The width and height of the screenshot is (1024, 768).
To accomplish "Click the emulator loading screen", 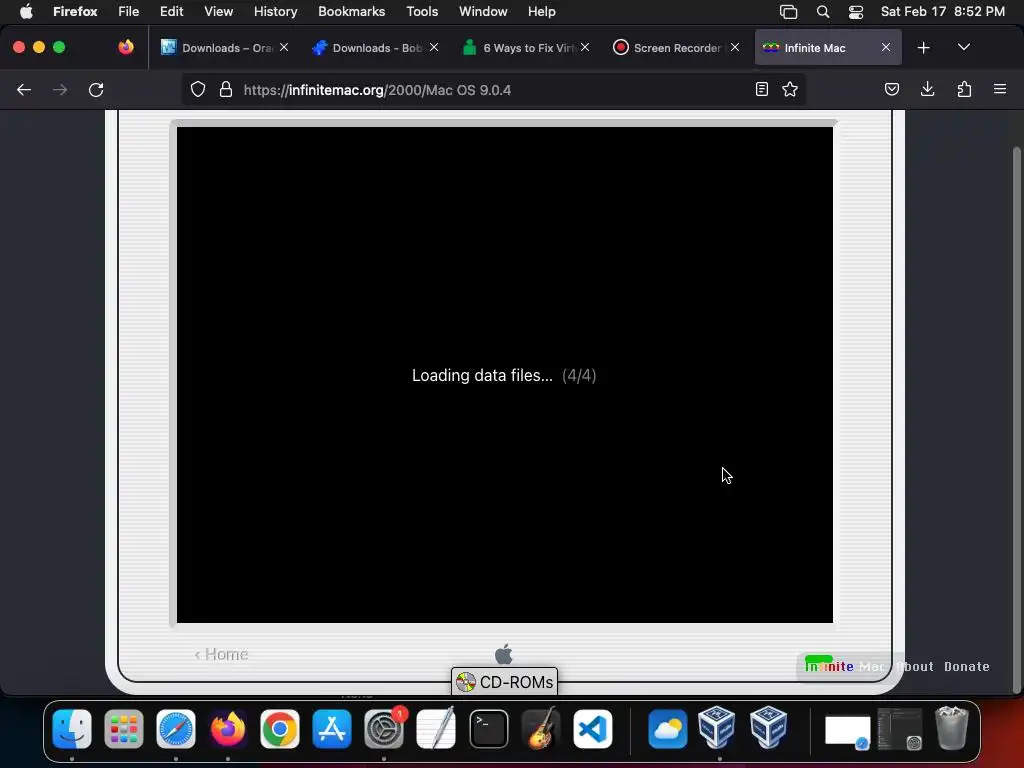I will [505, 374].
